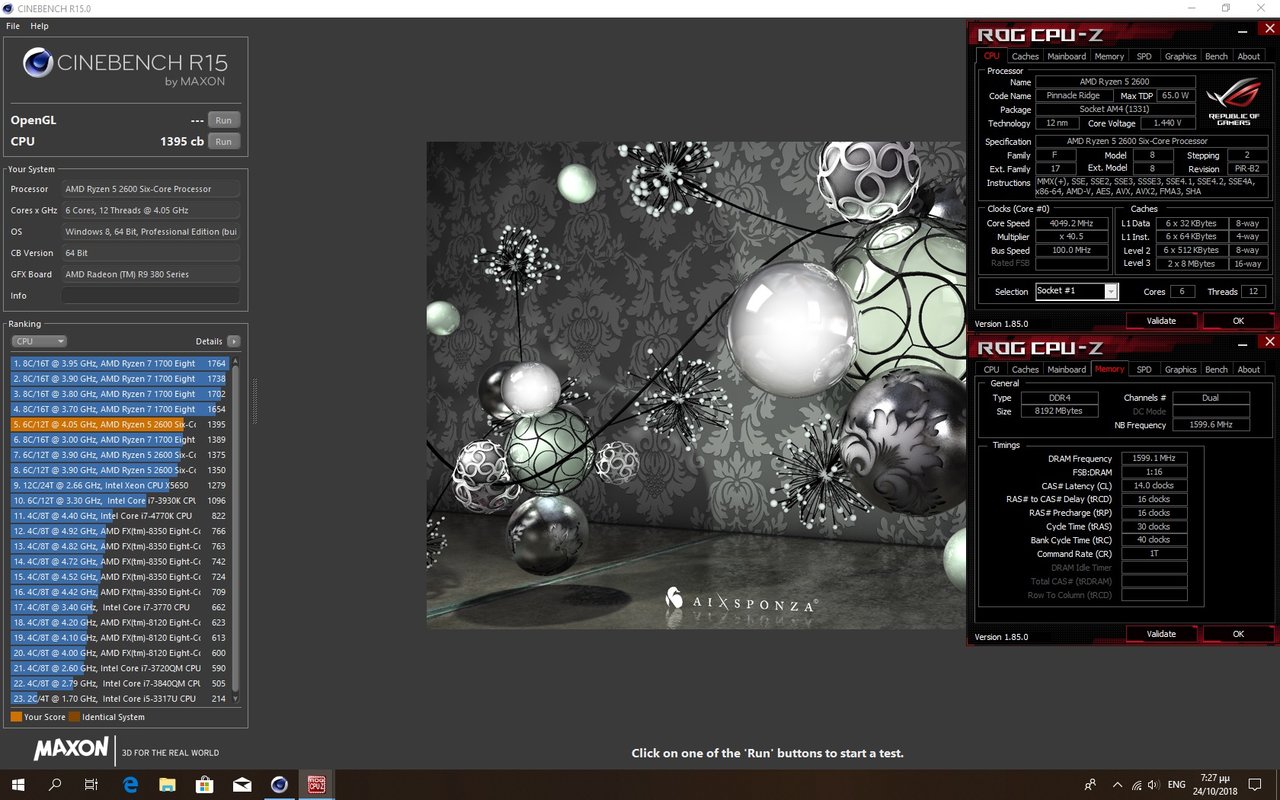The height and width of the screenshot is (800, 1280).
Task: Switch to Bench tab in lower CPU-Z window
Action: 1216,370
